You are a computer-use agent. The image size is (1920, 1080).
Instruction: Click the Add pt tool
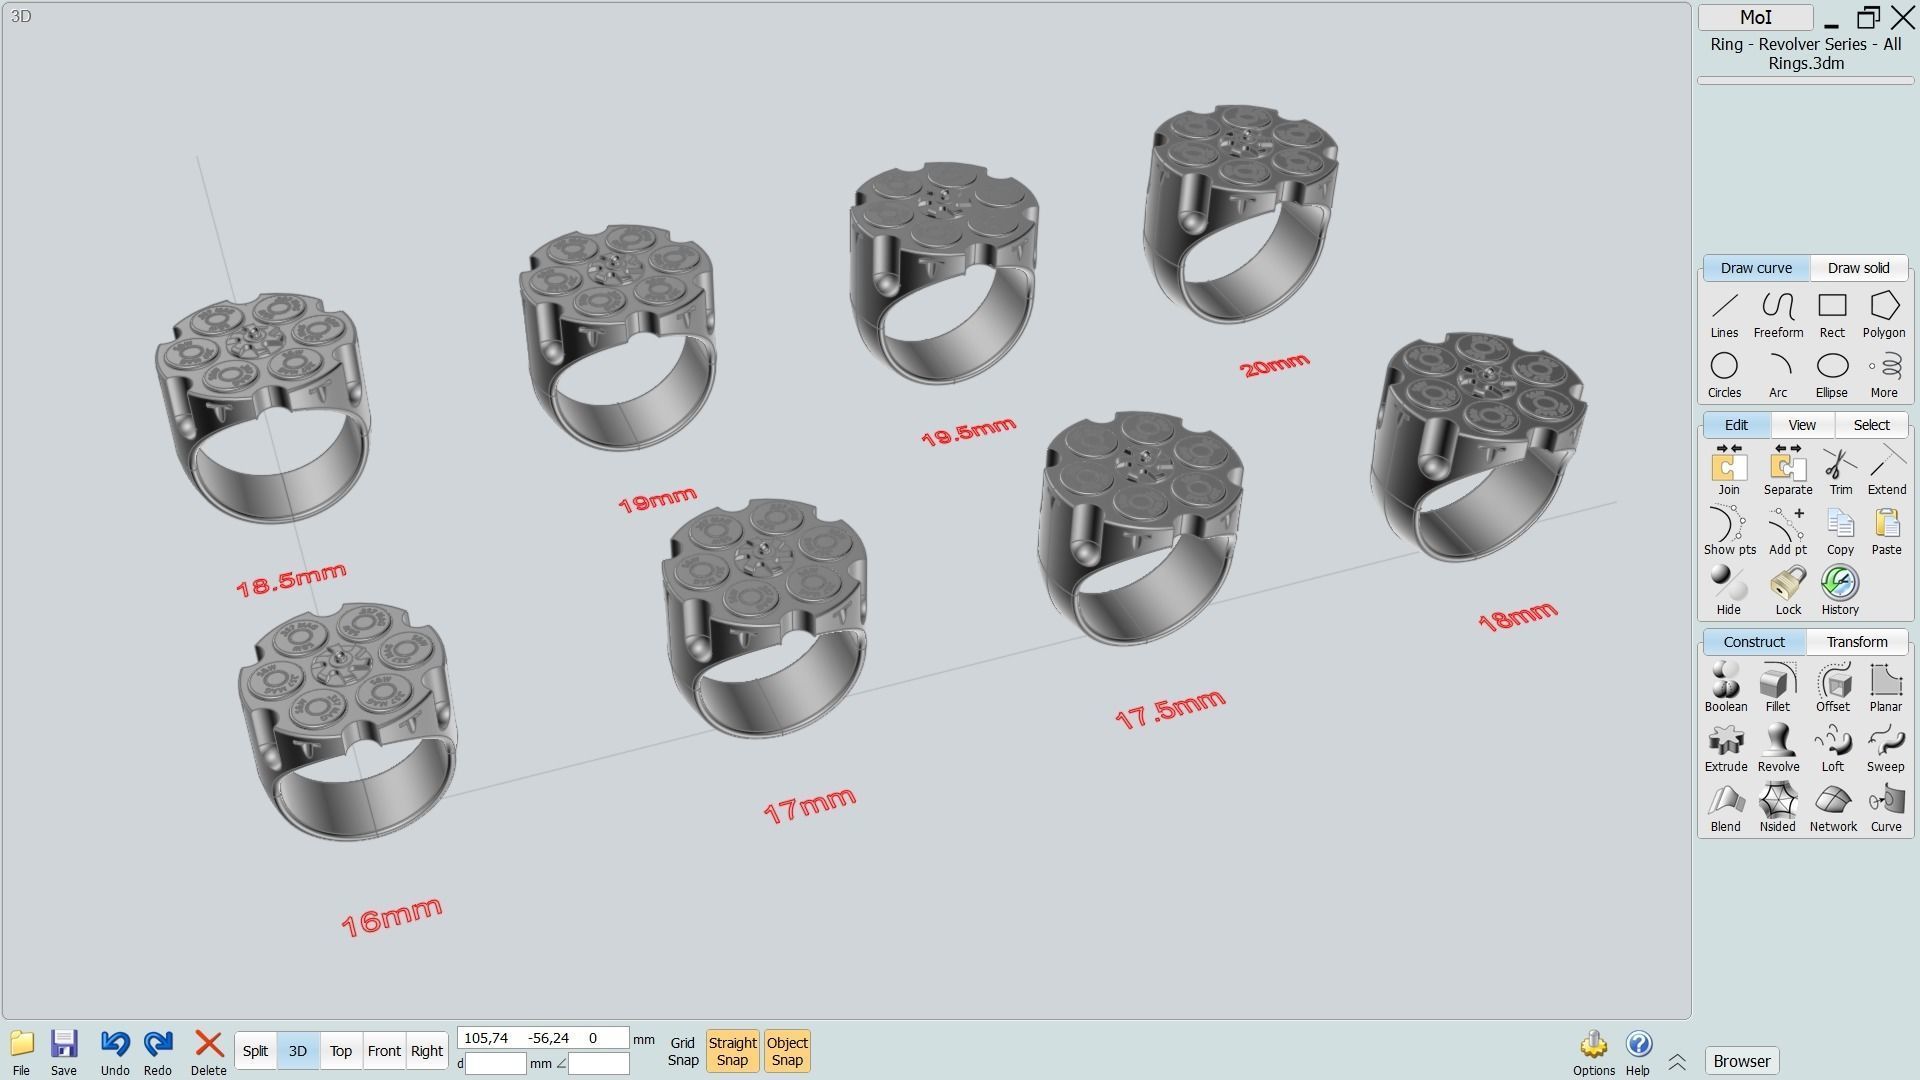point(1788,531)
